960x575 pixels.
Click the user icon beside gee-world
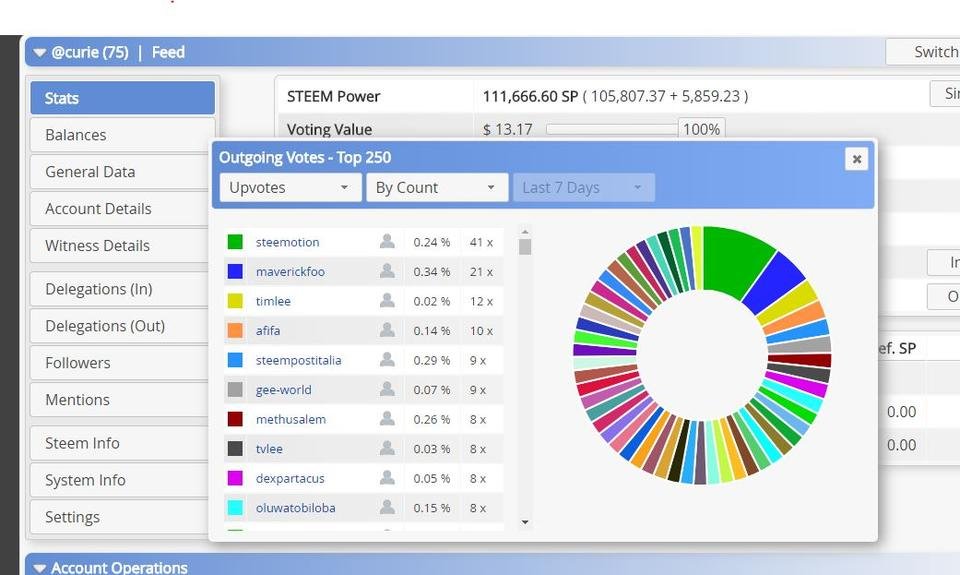[387, 389]
